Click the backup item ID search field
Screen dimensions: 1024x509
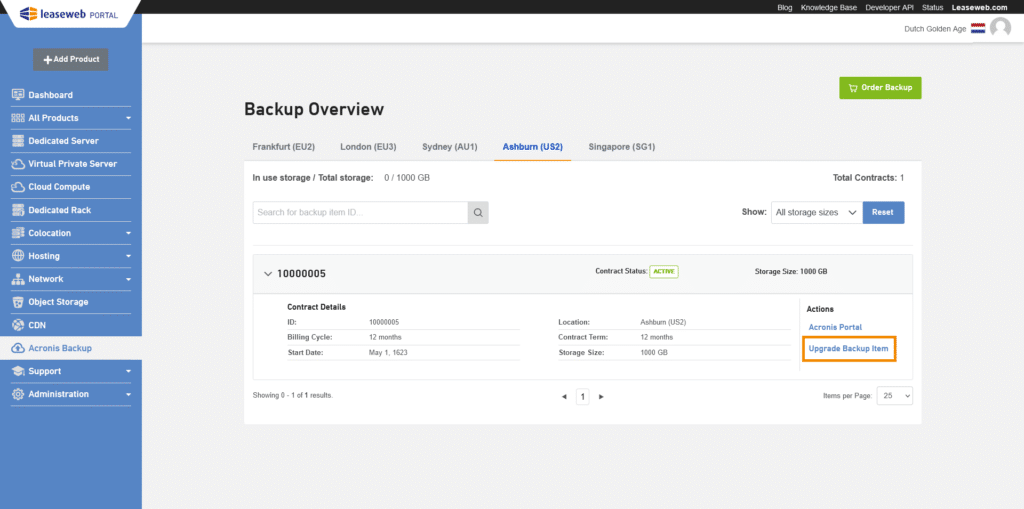(360, 212)
